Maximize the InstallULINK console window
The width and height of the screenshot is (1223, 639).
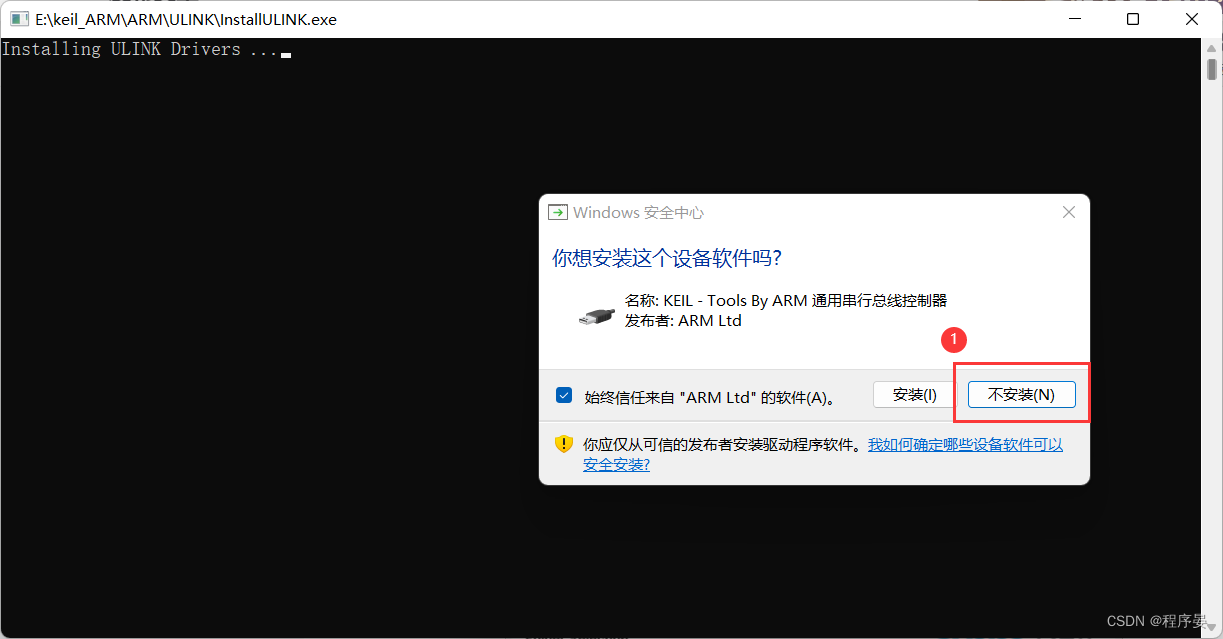coord(1133,19)
